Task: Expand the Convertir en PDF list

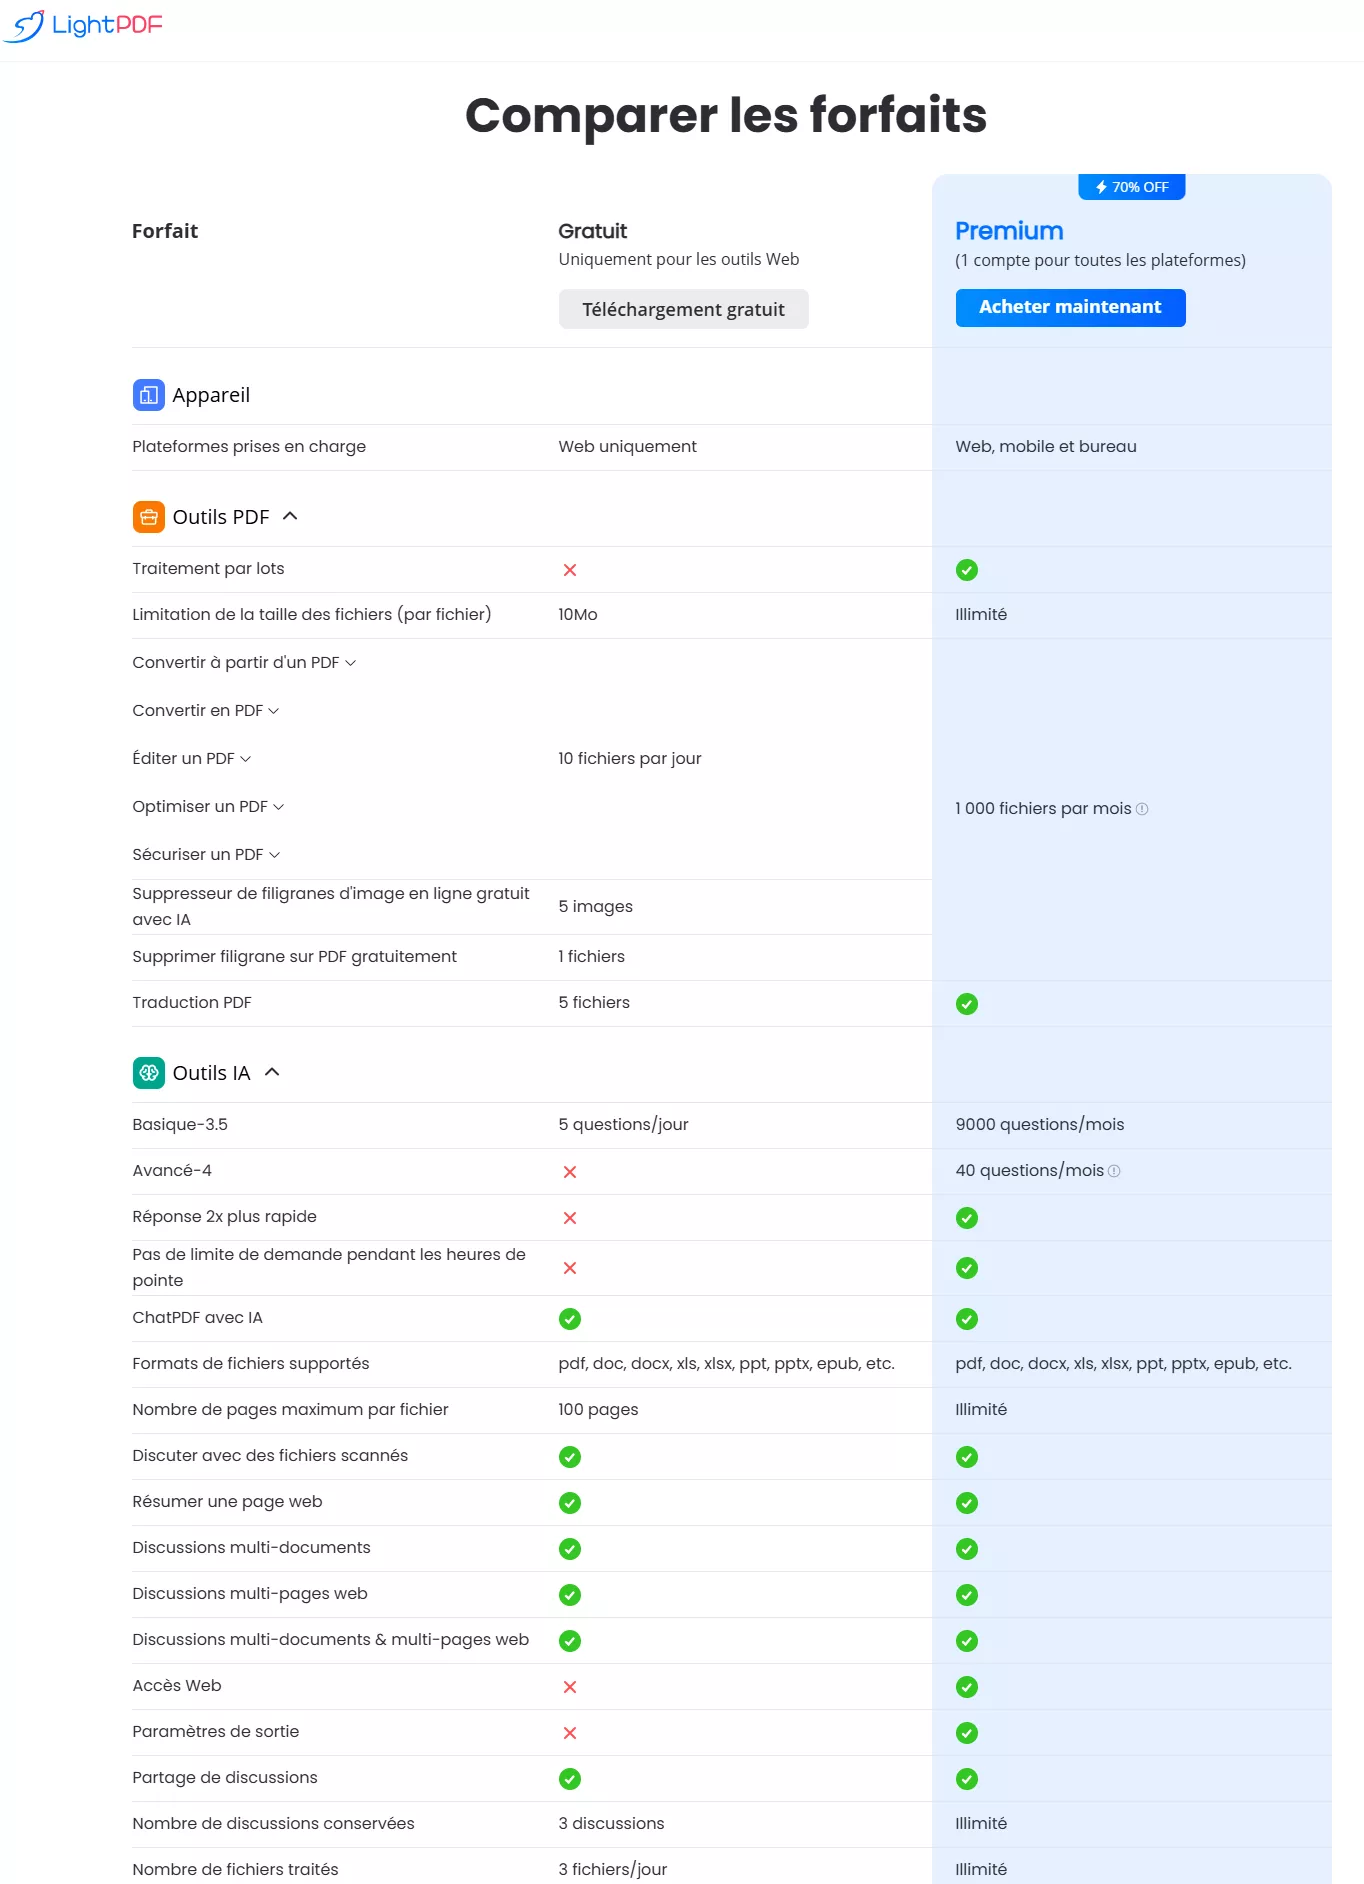Action: 274,711
